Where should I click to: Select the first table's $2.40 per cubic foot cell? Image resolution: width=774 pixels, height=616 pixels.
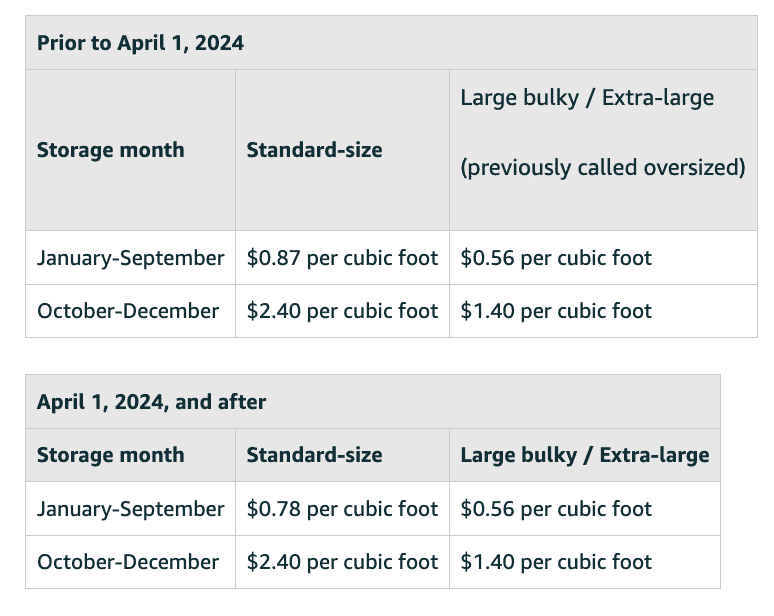coord(342,311)
